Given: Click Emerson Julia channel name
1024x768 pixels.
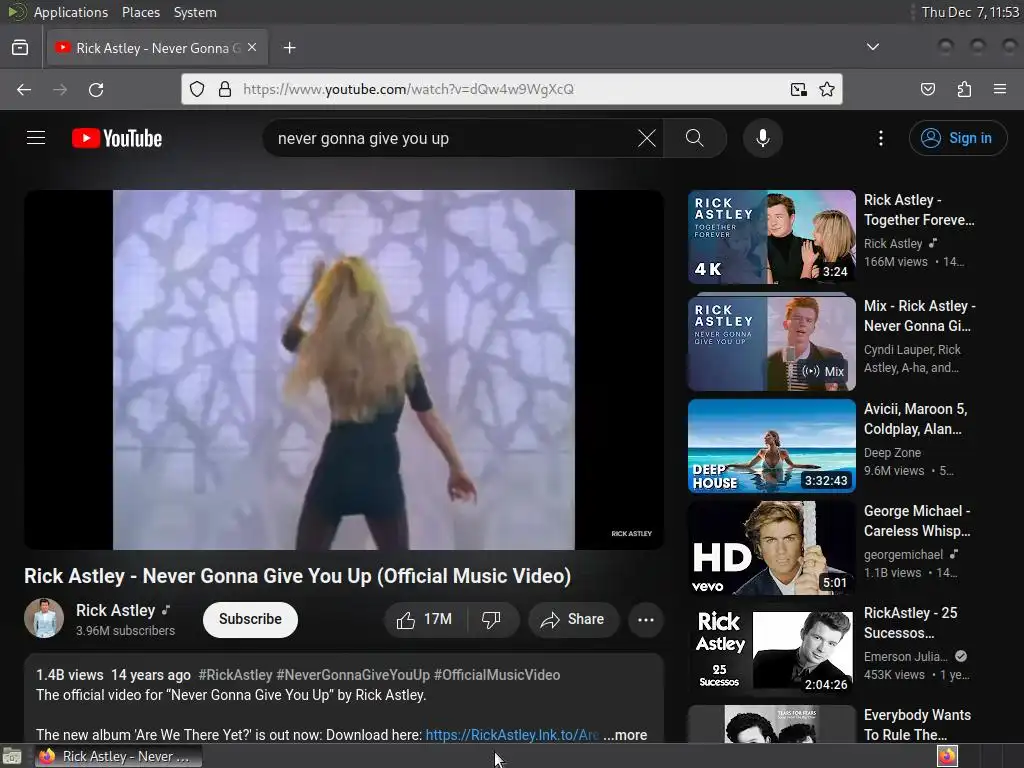Looking at the screenshot, I should [906, 656].
